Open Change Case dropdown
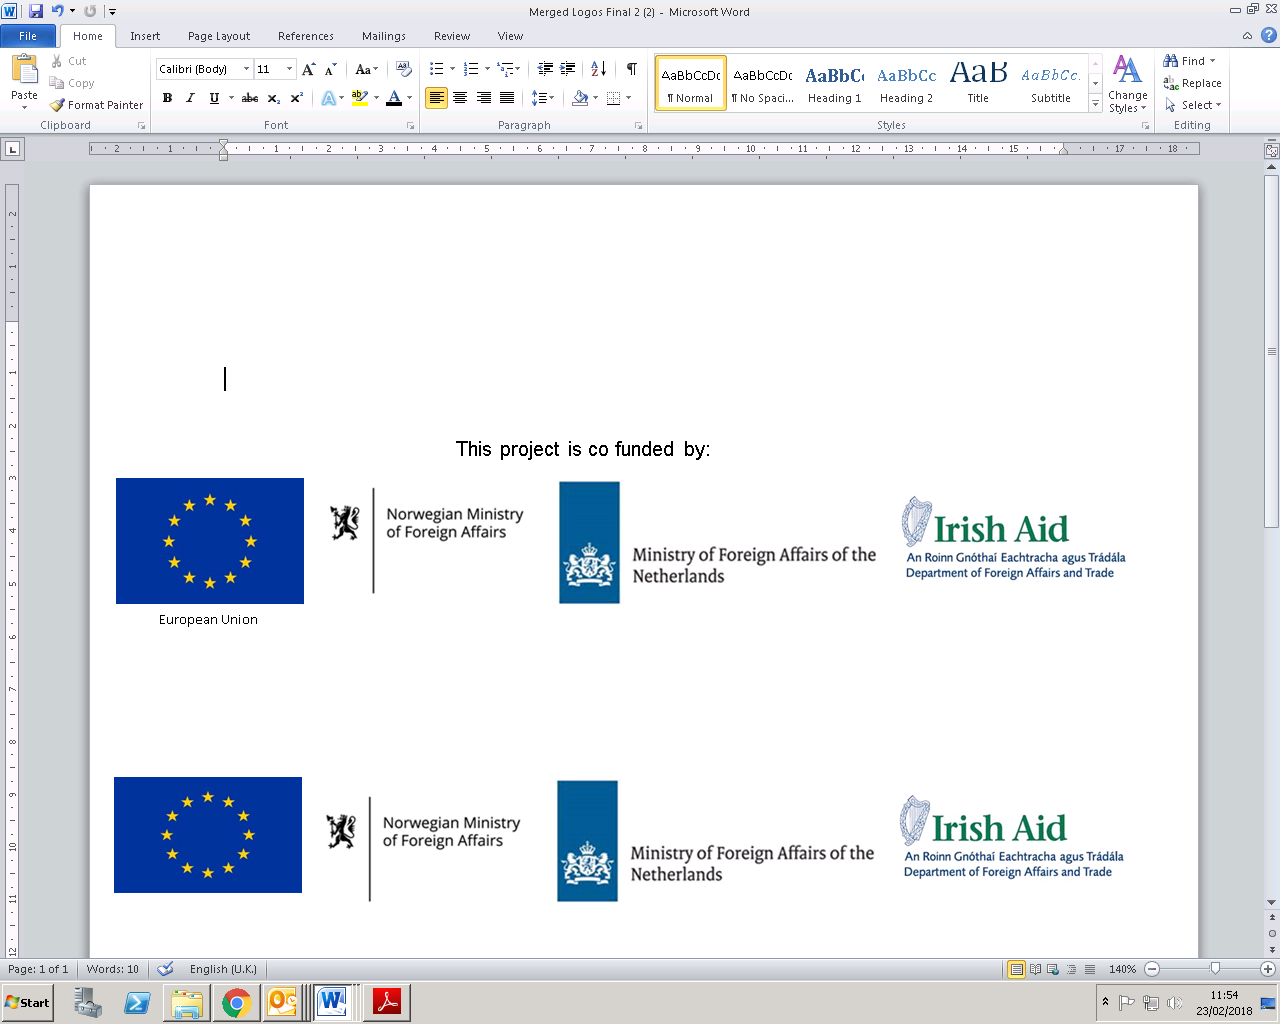1280x1024 pixels. [x=367, y=69]
